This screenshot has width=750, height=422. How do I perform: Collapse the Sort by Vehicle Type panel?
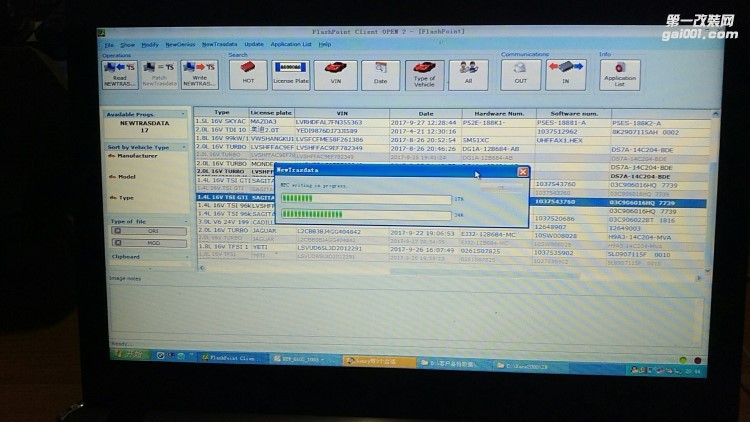click(x=186, y=146)
